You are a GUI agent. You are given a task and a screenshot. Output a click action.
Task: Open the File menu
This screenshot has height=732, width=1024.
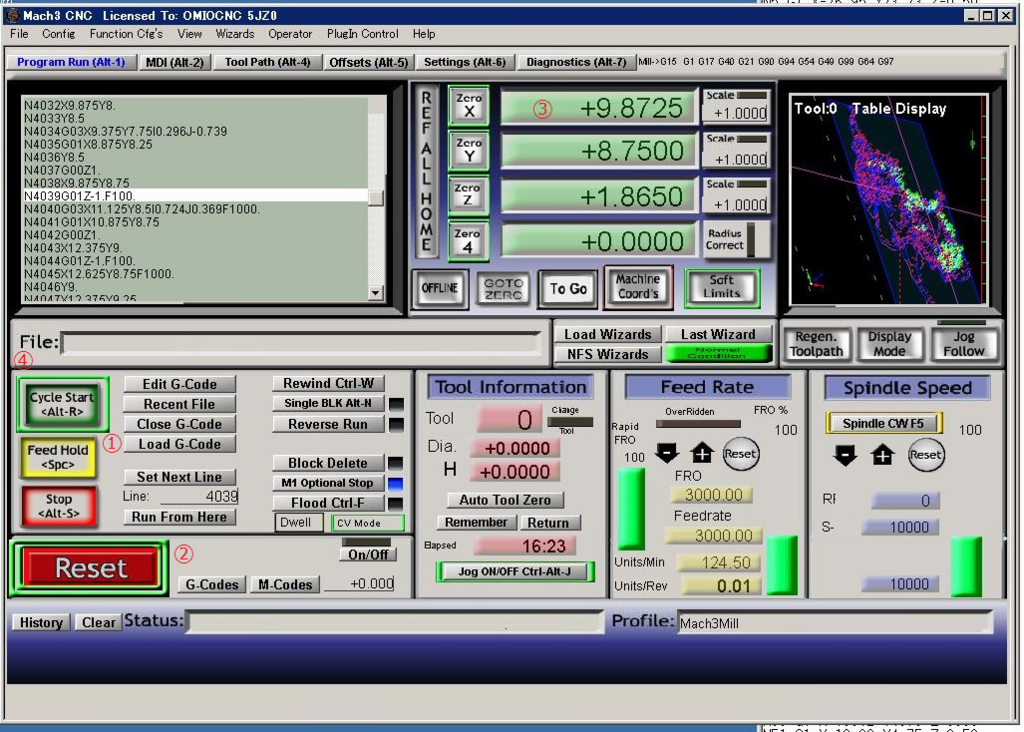tap(19, 34)
